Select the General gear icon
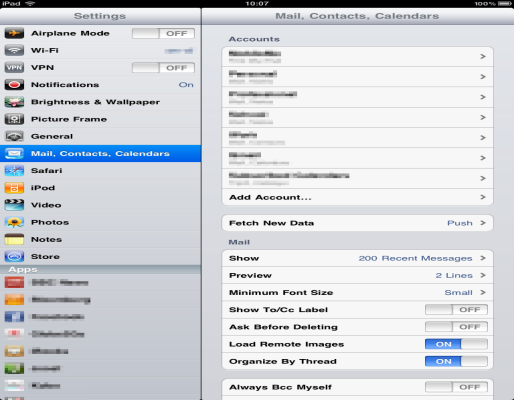This screenshot has width=514, height=400. [x=14, y=136]
